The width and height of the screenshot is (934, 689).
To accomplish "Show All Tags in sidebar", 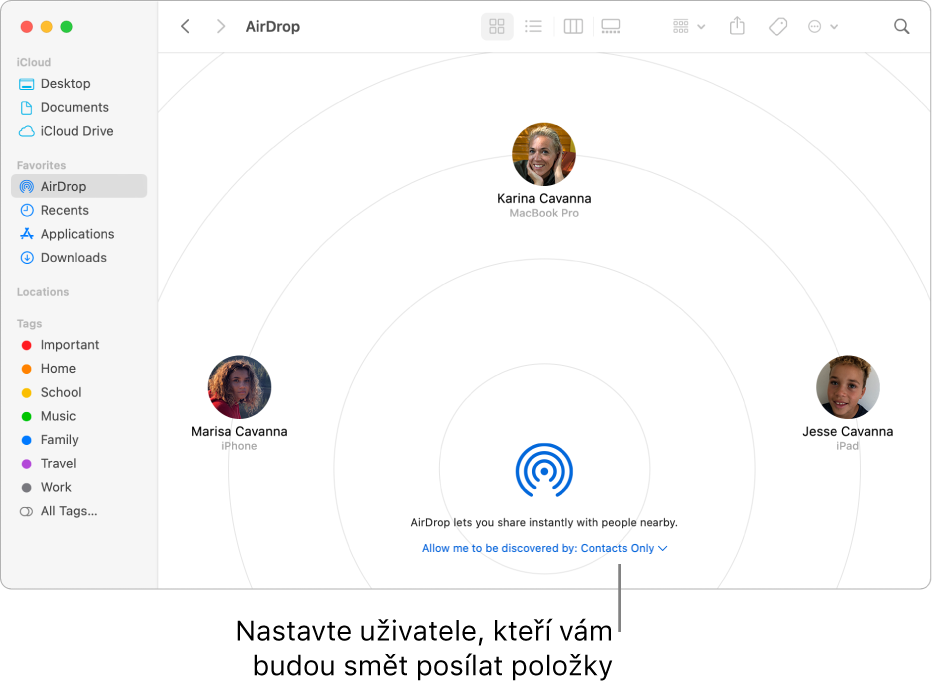I will [79, 511].
